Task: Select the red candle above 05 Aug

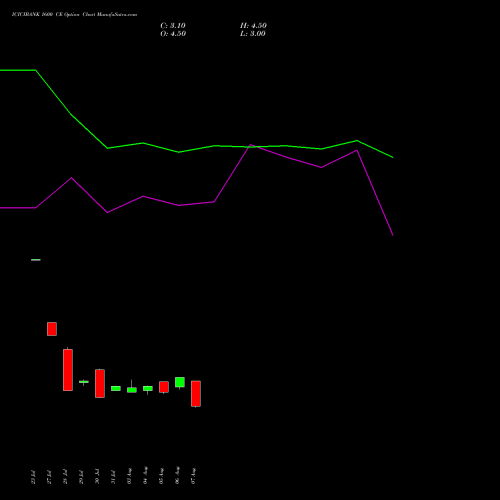Action: pyautogui.click(x=164, y=387)
